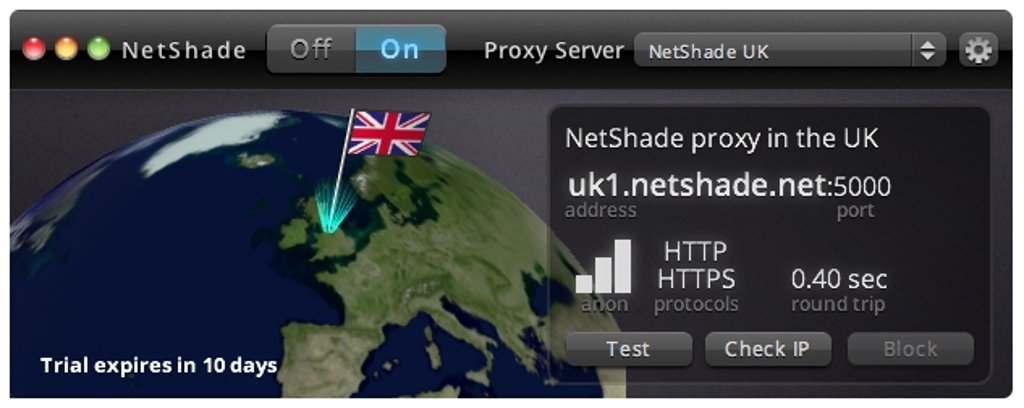The width and height of the screenshot is (1024, 408).
Task: Click the port number 5000
Action: tap(862, 188)
